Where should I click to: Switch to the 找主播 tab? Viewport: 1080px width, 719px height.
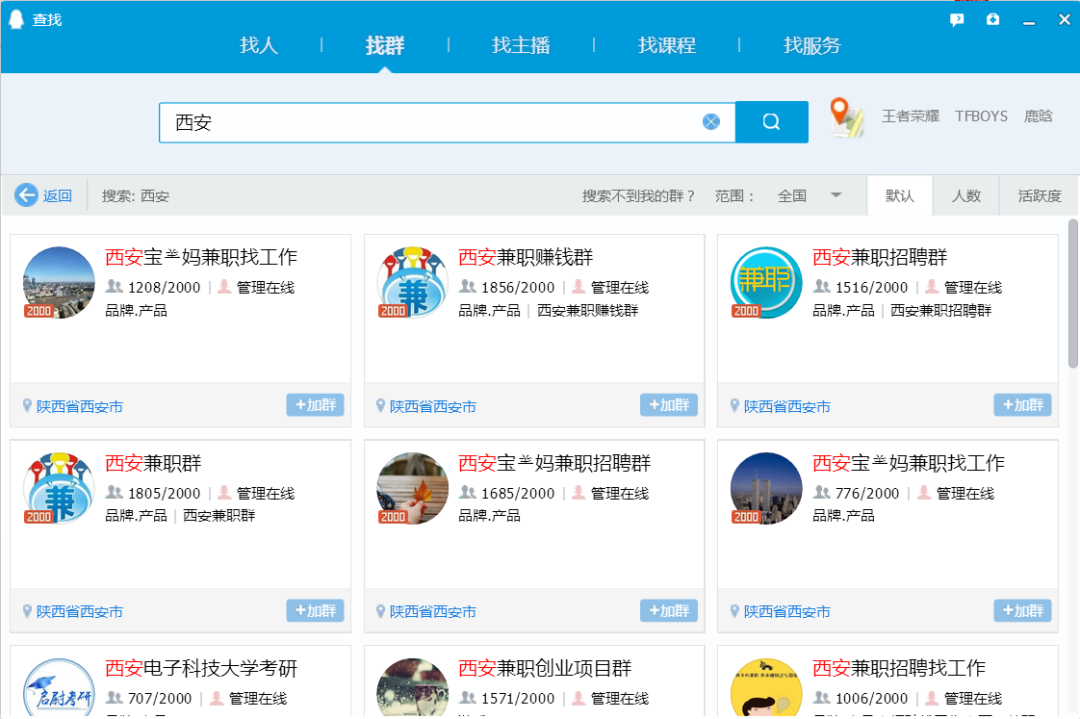[x=521, y=45]
